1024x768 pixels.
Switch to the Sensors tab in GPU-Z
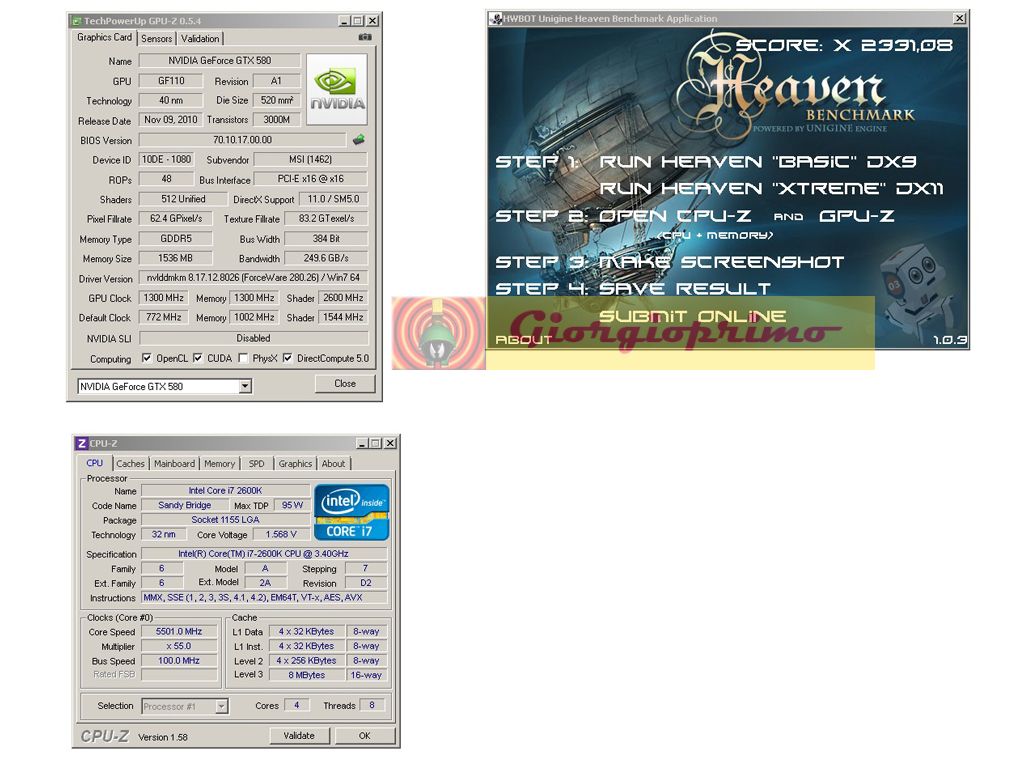click(x=157, y=39)
